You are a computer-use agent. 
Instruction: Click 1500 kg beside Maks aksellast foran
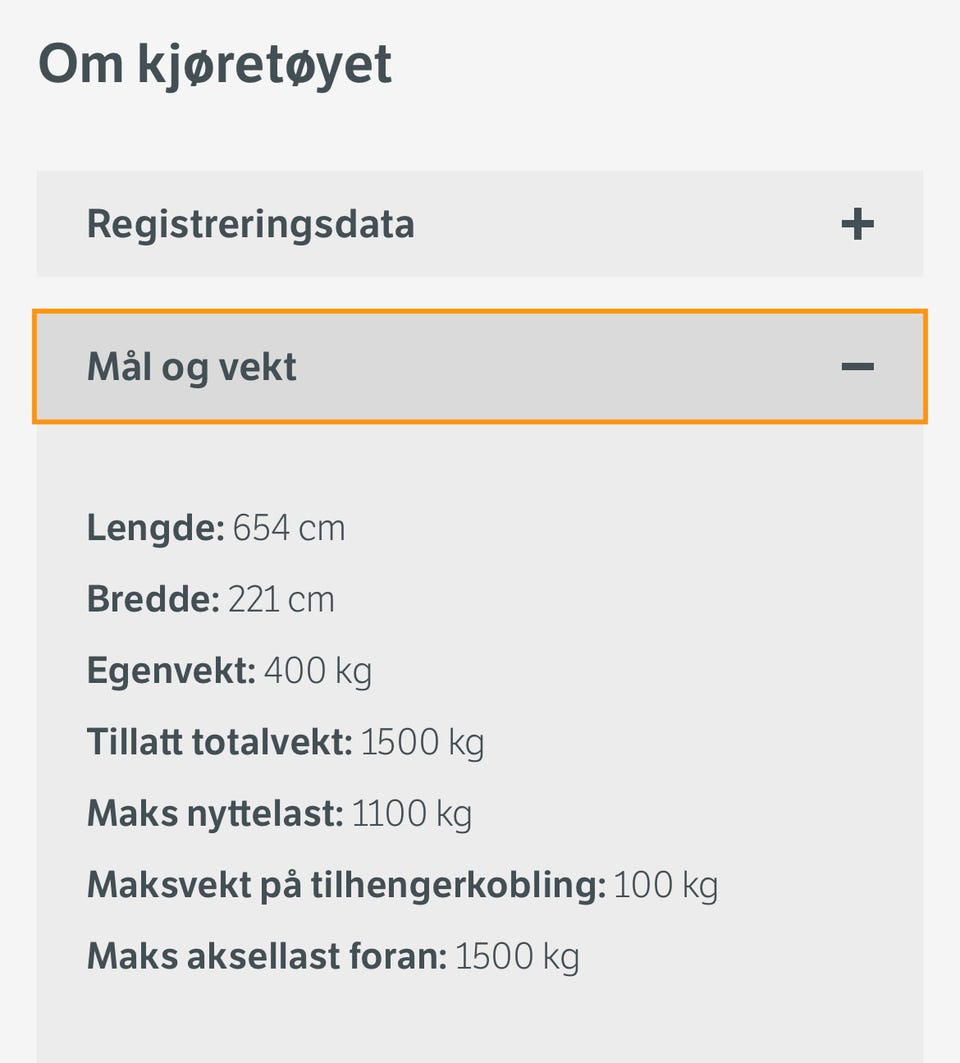click(517, 957)
